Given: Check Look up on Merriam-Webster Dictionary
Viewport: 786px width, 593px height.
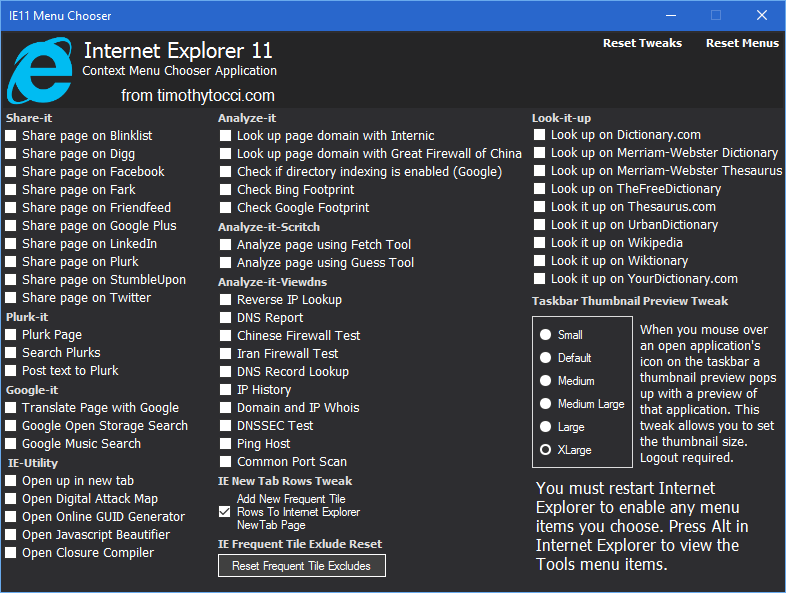Looking at the screenshot, I should pyautogui.click(x=539, y=153).
